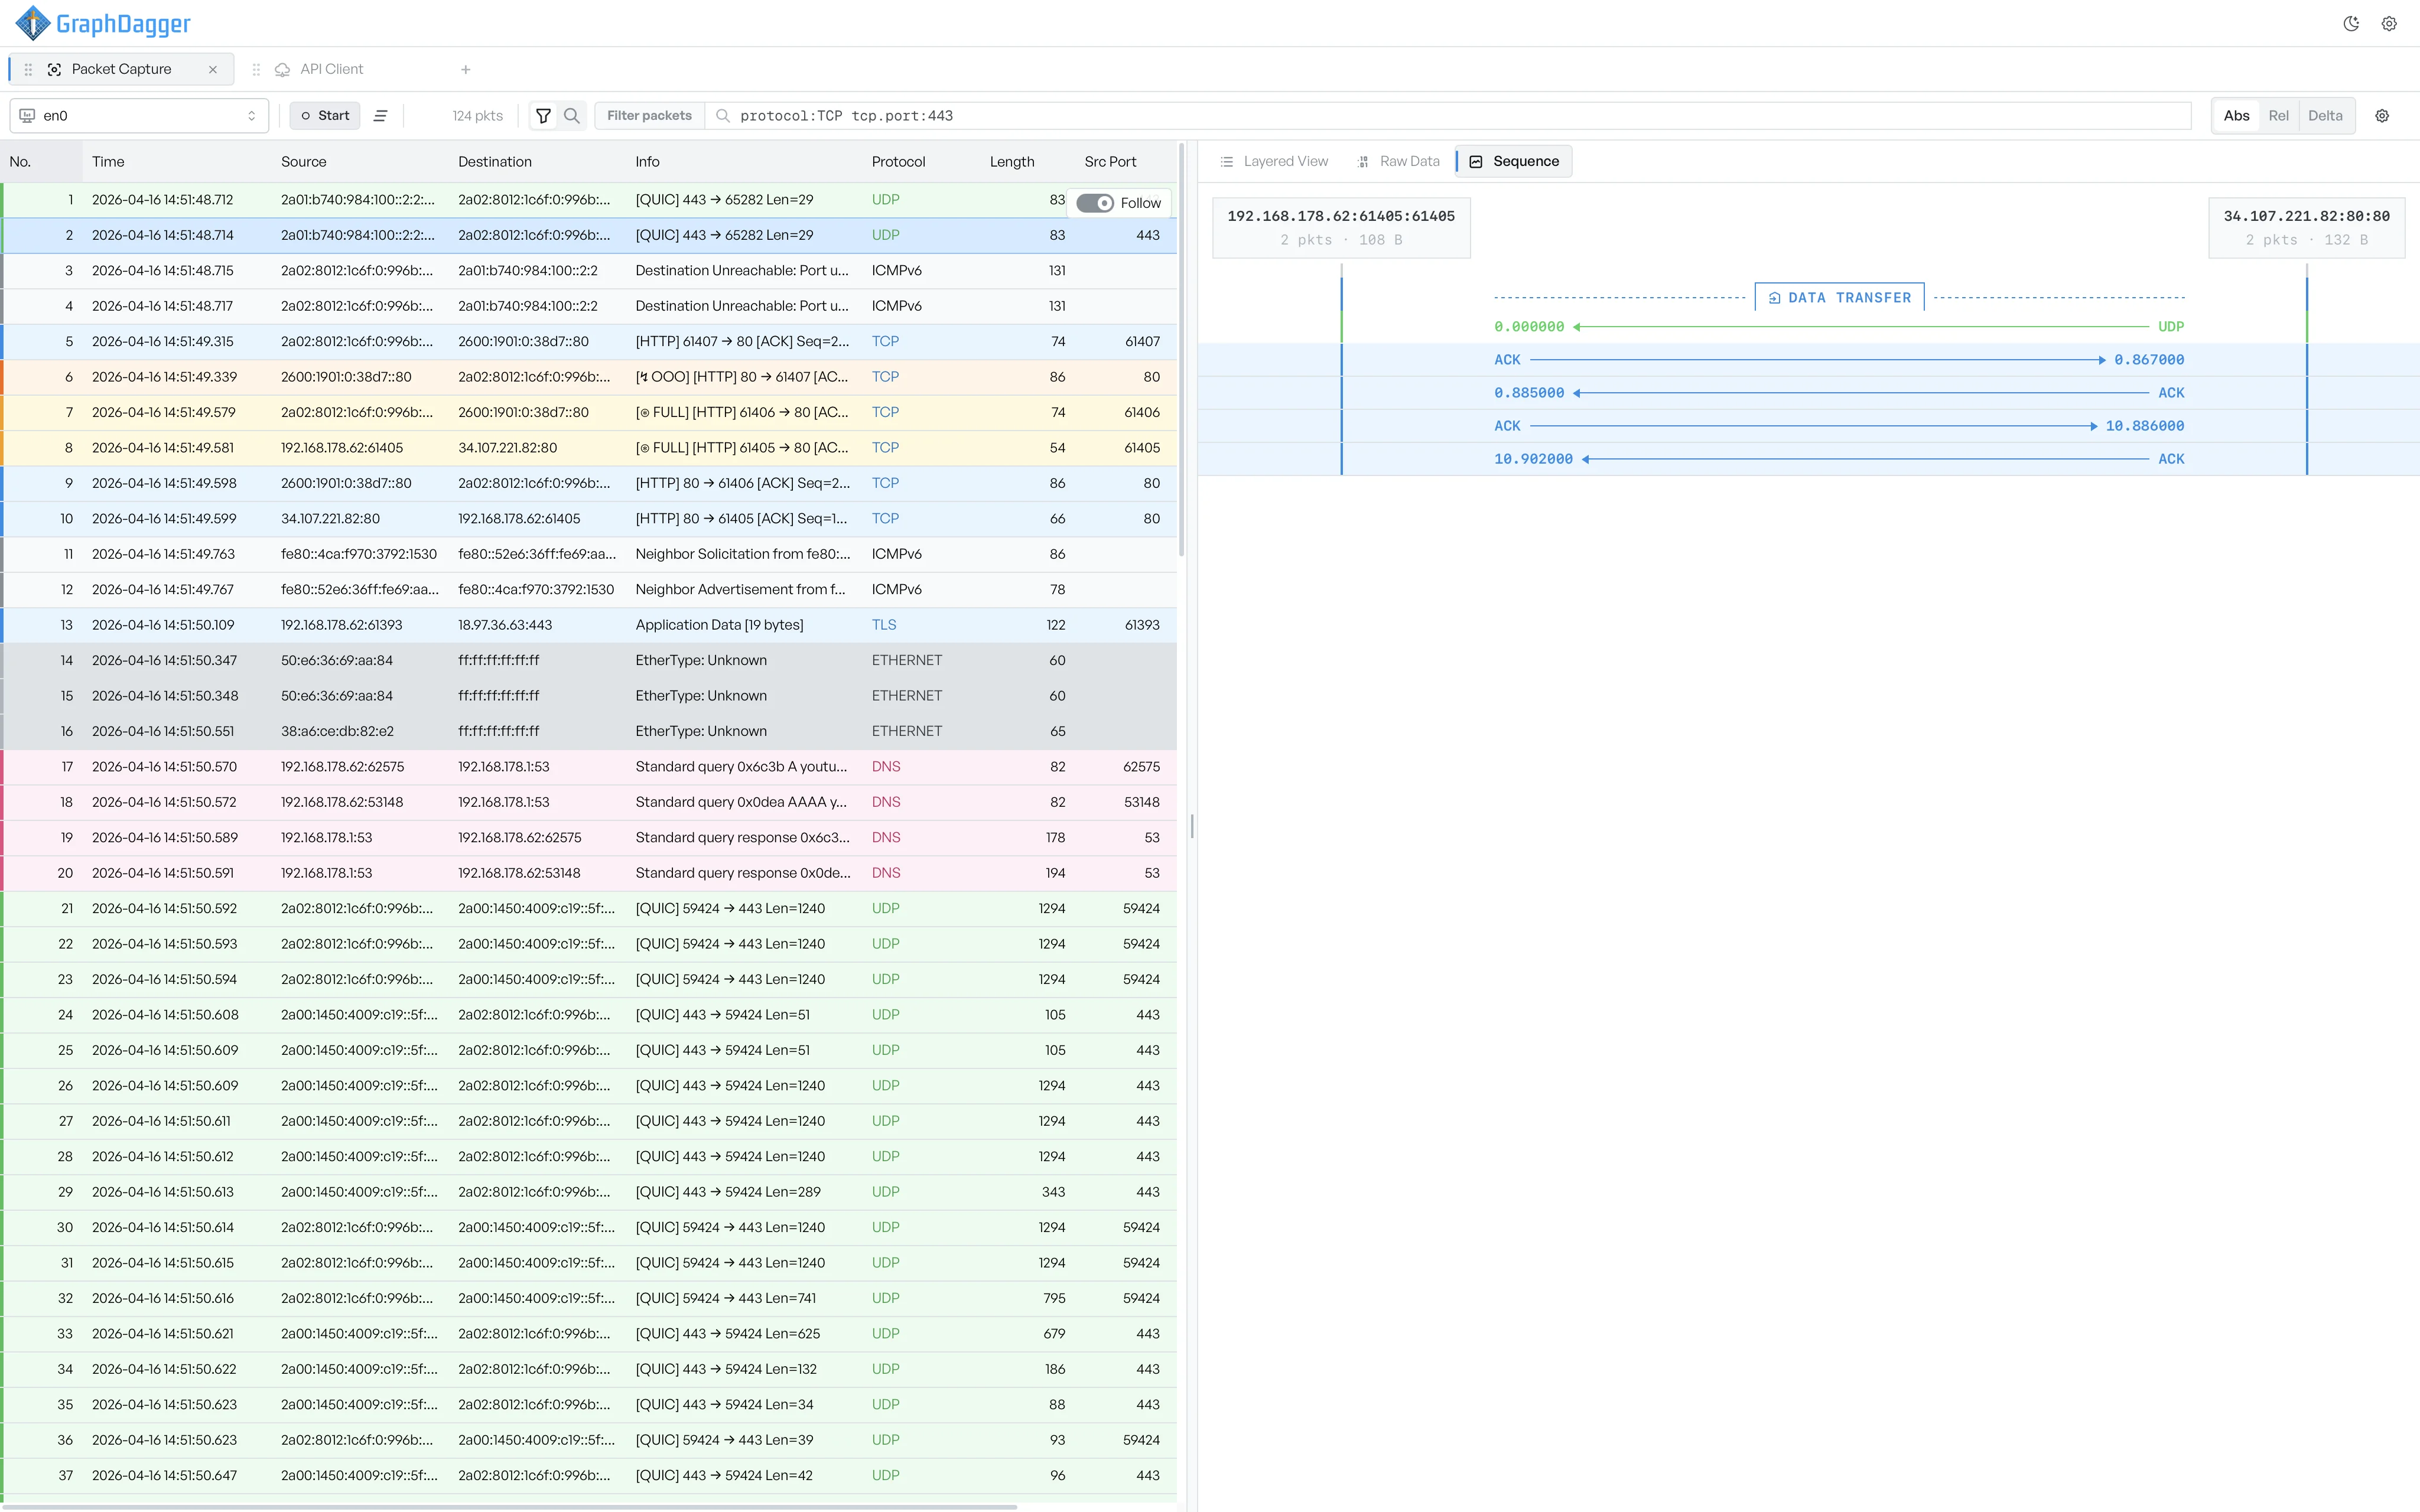Image resolution: width=2420 pixels, height=1512 pixels.
Task: Open capture view settings gear
Action: (x=2382, y=116)
